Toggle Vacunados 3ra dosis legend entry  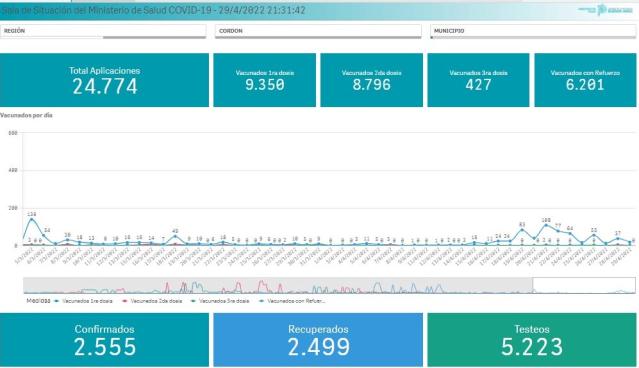pos(220,301)
